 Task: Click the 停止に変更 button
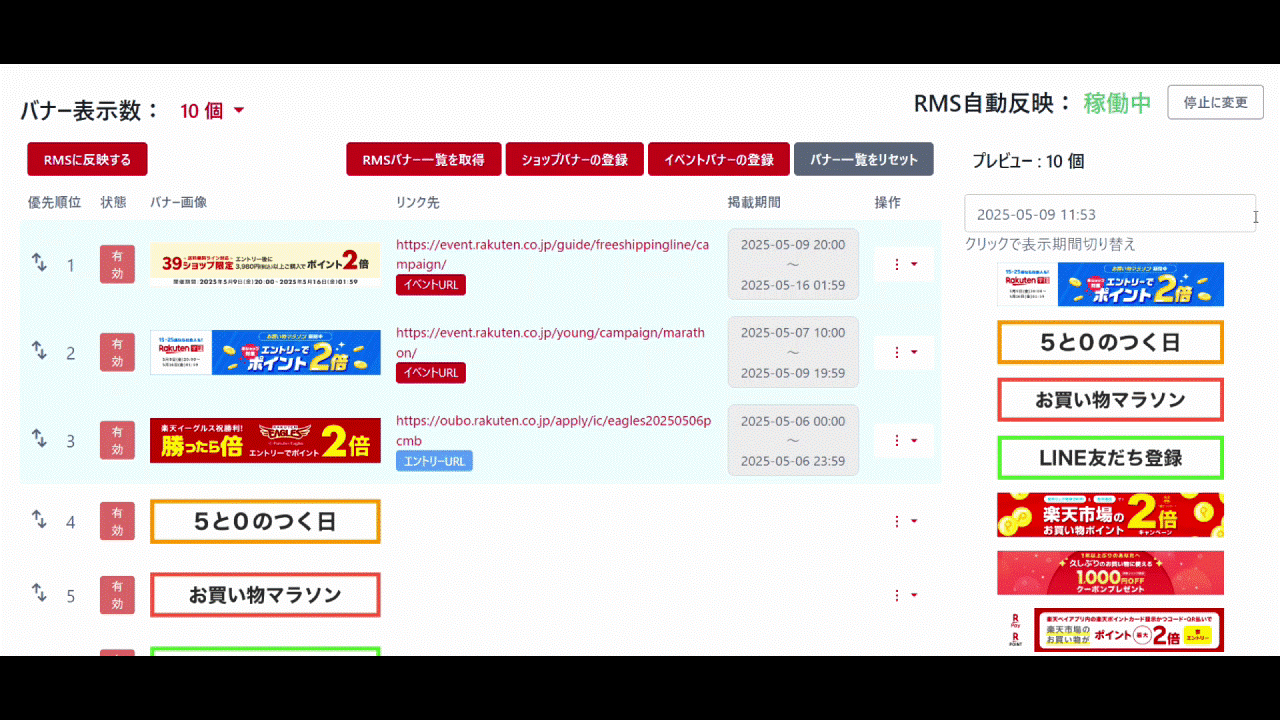pos(1216,102)
